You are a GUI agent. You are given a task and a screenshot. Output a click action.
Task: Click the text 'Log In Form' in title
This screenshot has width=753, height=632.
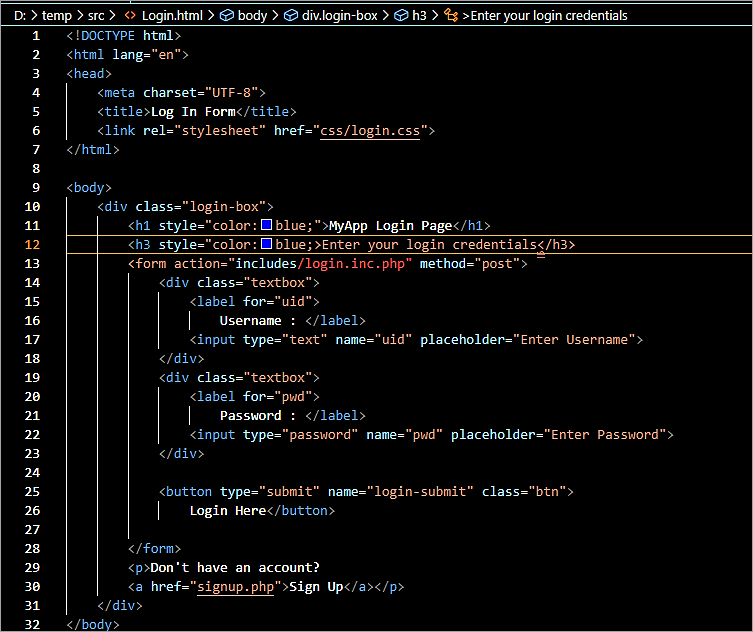pos(193,112)
